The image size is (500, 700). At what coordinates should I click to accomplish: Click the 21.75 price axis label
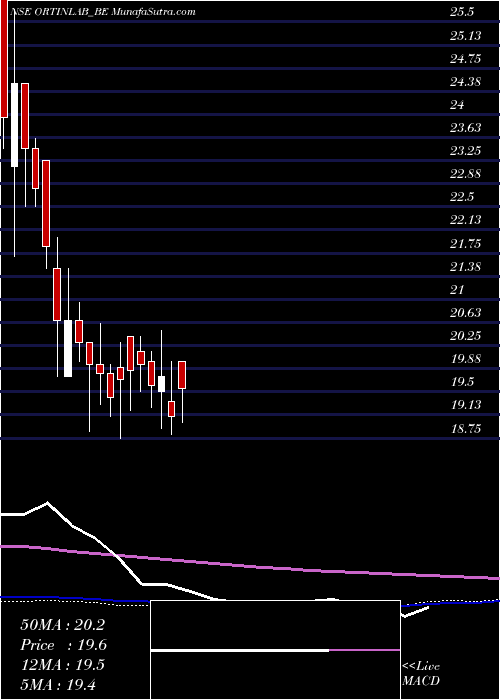pyautogui.click(x=466, y=244)
